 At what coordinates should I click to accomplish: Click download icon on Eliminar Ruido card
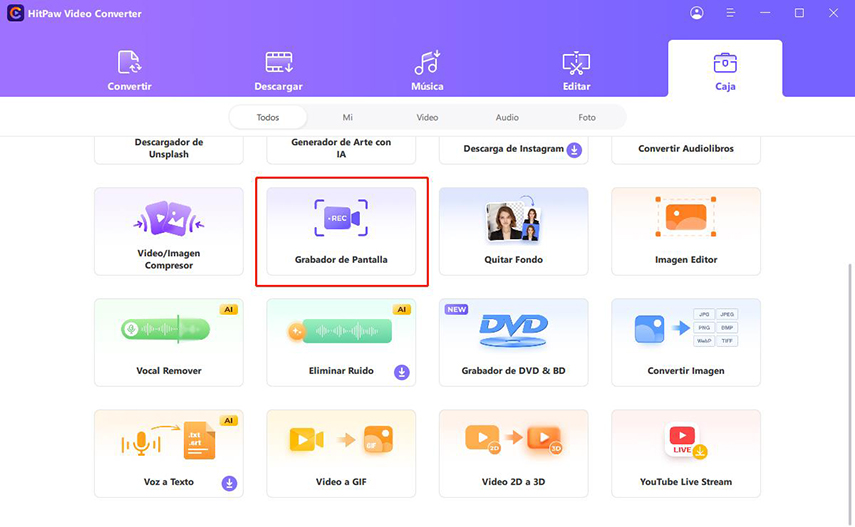[x=401, y=372]
